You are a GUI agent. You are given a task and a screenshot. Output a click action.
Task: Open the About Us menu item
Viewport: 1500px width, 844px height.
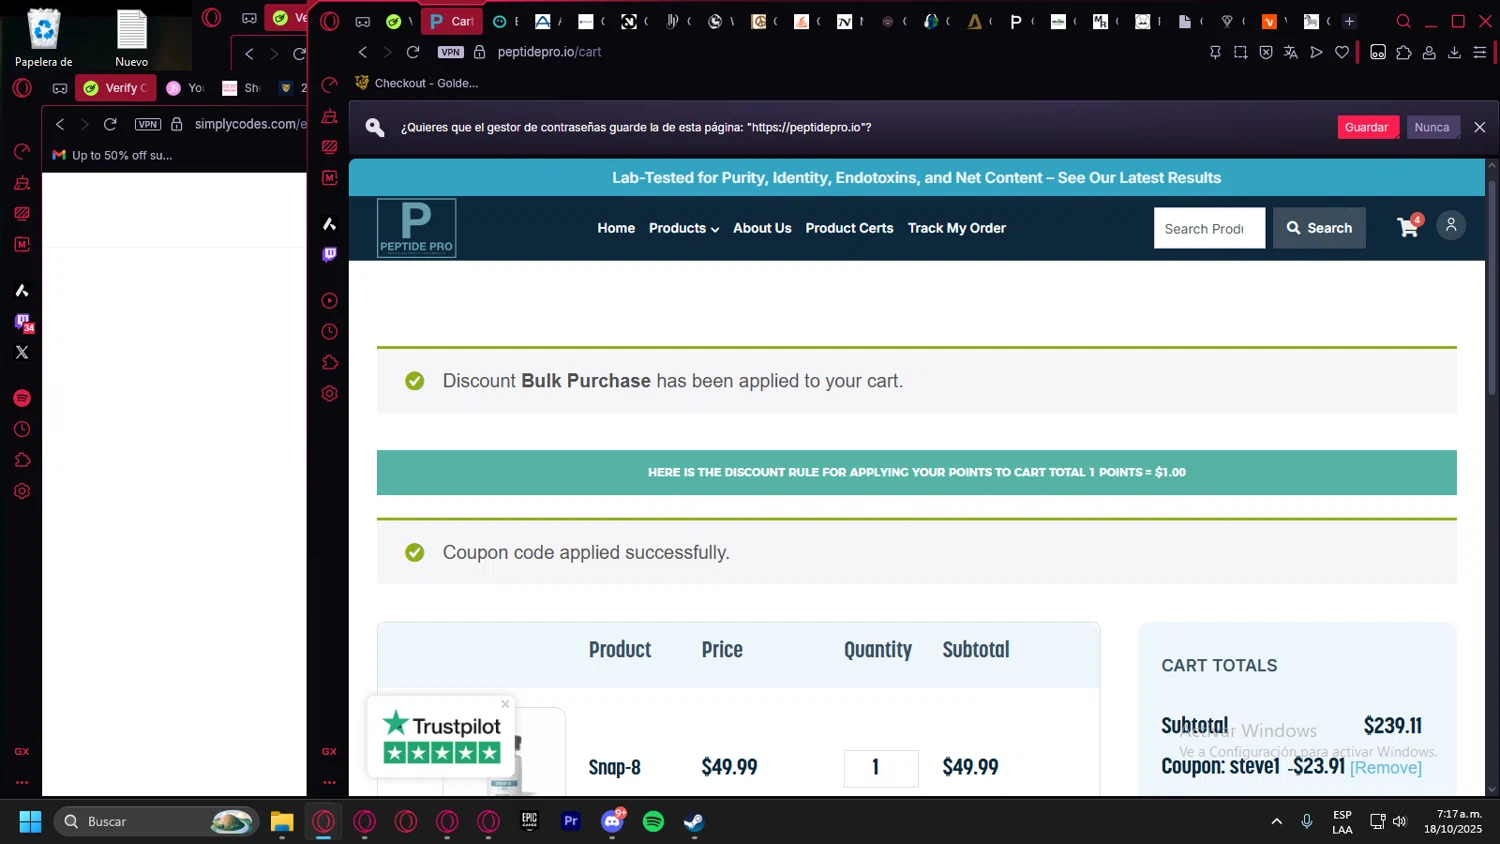[x=762, y=228]
